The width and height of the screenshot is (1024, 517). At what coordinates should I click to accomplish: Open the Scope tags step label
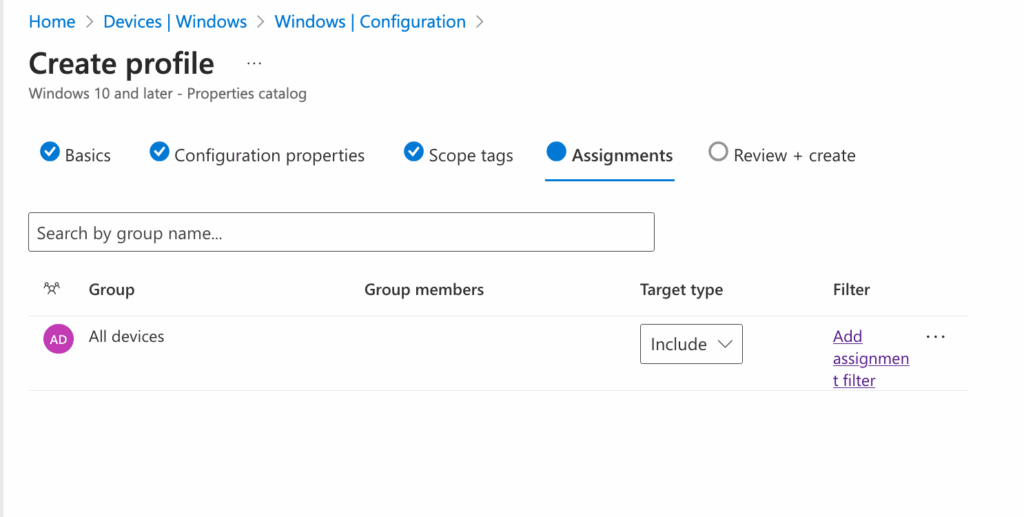(470, 155)
